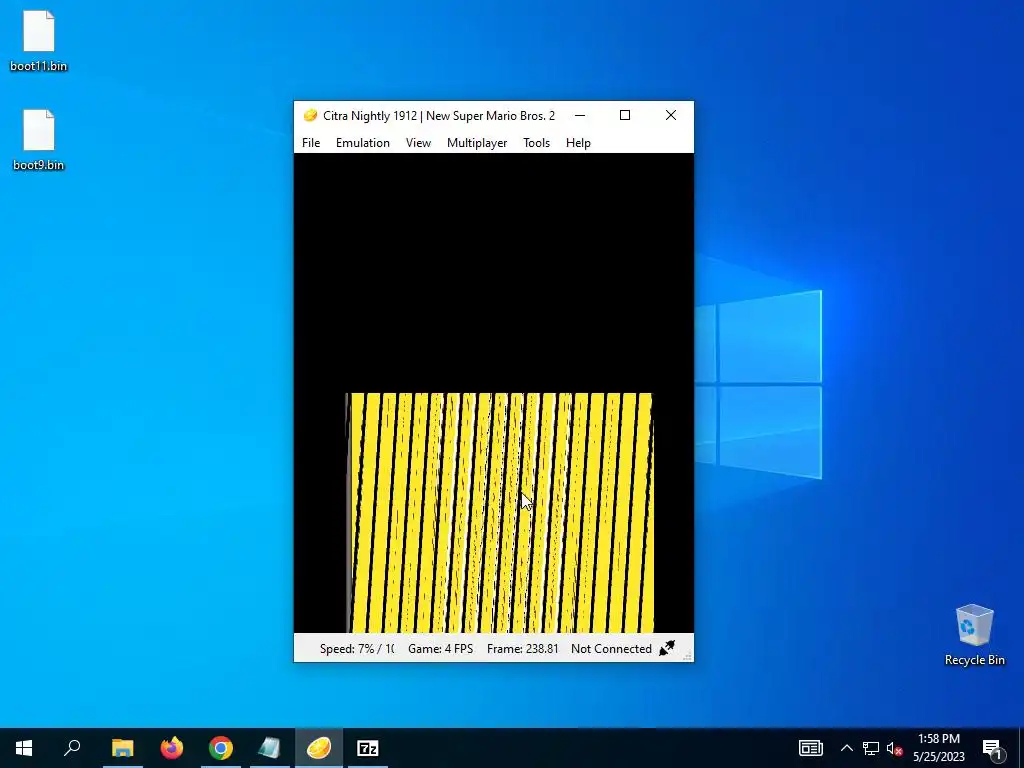Screen dimensions: 1024x768
Task: Maximize the Citra window
Action: pyautogui.click(x=625, y=116)
